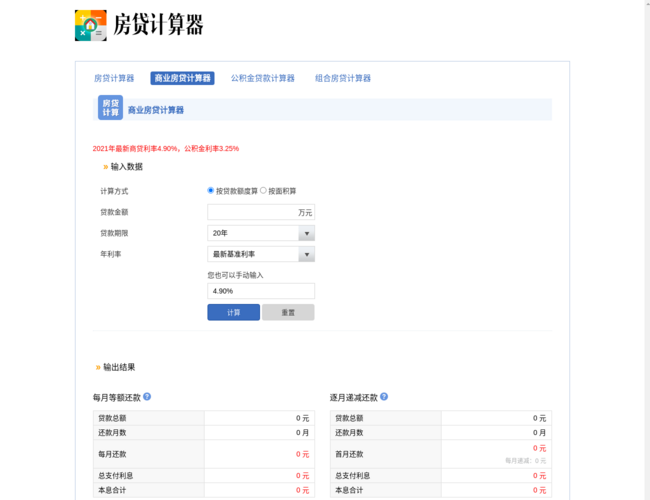Screen dimensions: 650x500
Task: Switch to 房贷计算器 tab
Action: 114,78
